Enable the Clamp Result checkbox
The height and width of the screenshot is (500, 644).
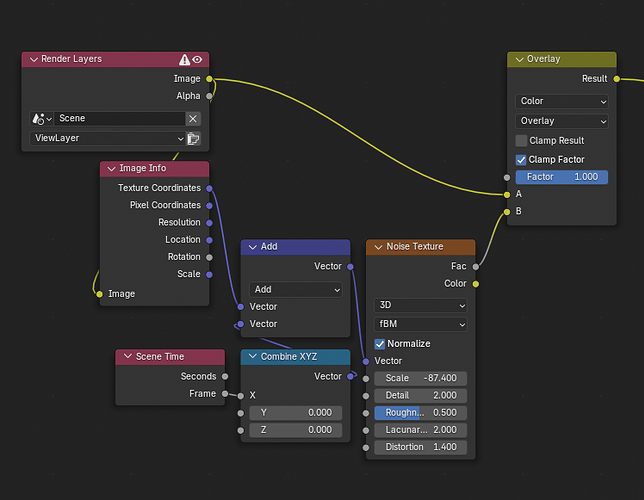[521, 141]
